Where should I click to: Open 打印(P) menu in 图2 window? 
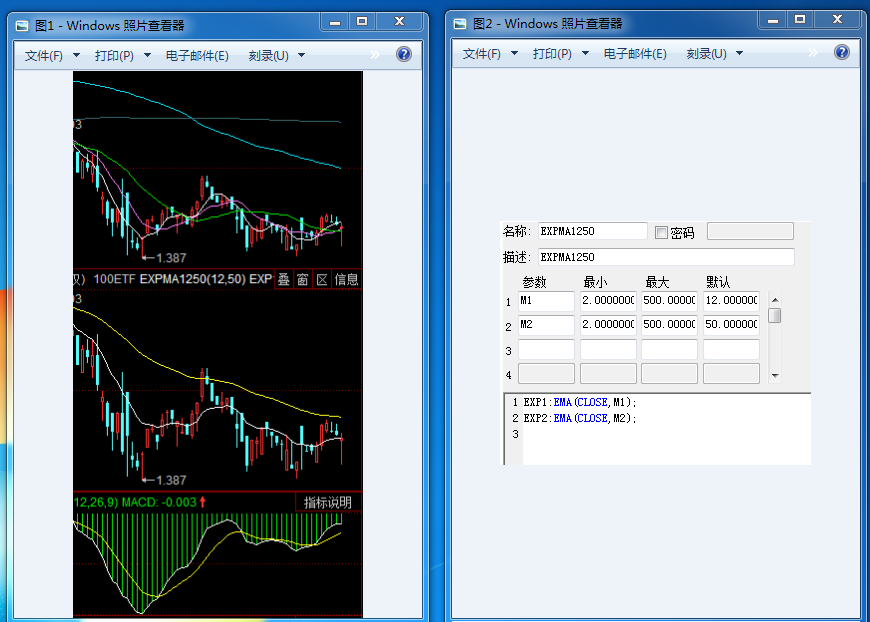point(552,54)
